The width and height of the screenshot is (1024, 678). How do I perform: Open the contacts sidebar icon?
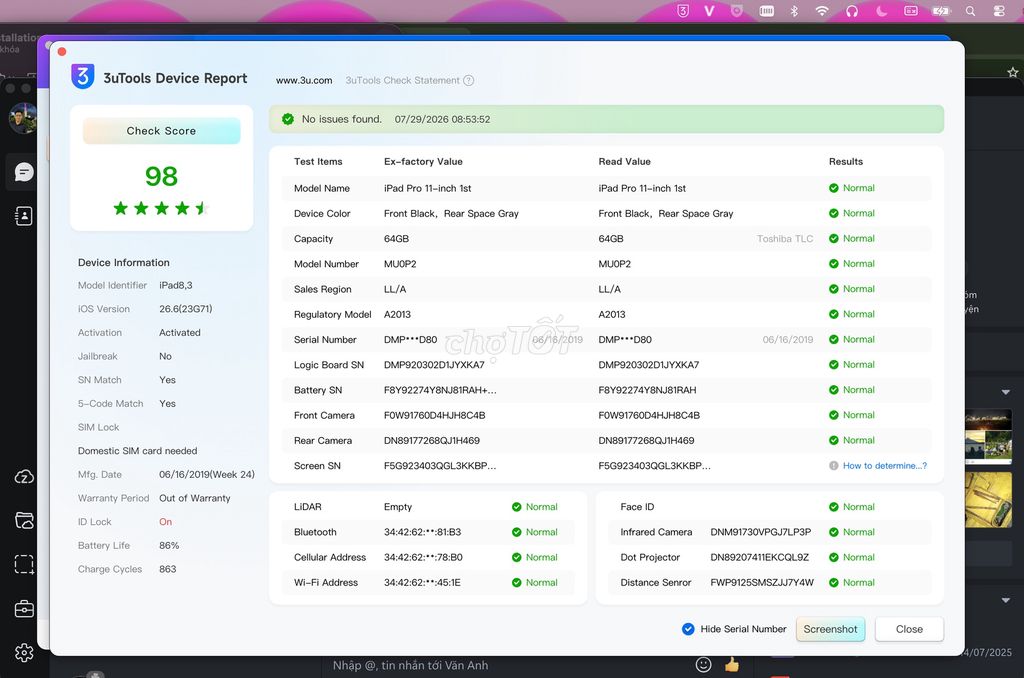pos(24,216)
